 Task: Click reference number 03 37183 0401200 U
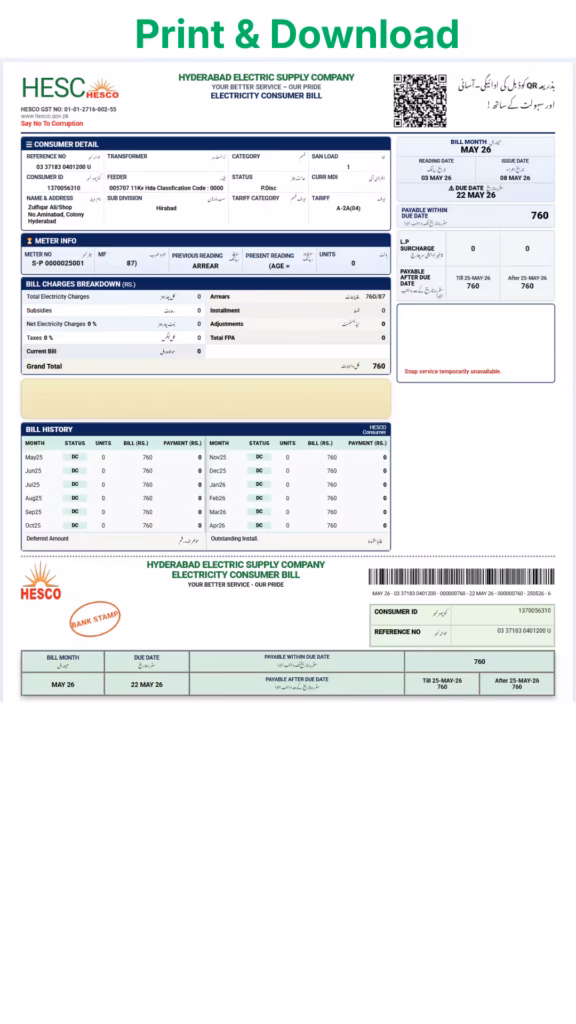64,167
